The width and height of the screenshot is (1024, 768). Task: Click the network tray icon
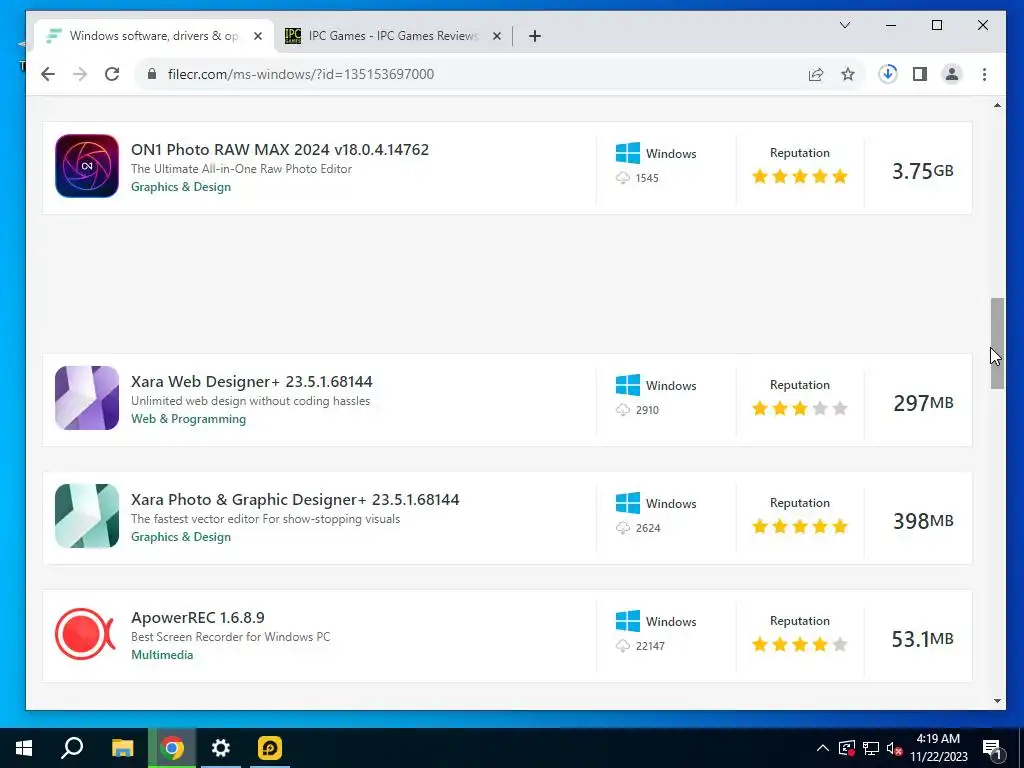pyautogui.click(x=871, y=748)
